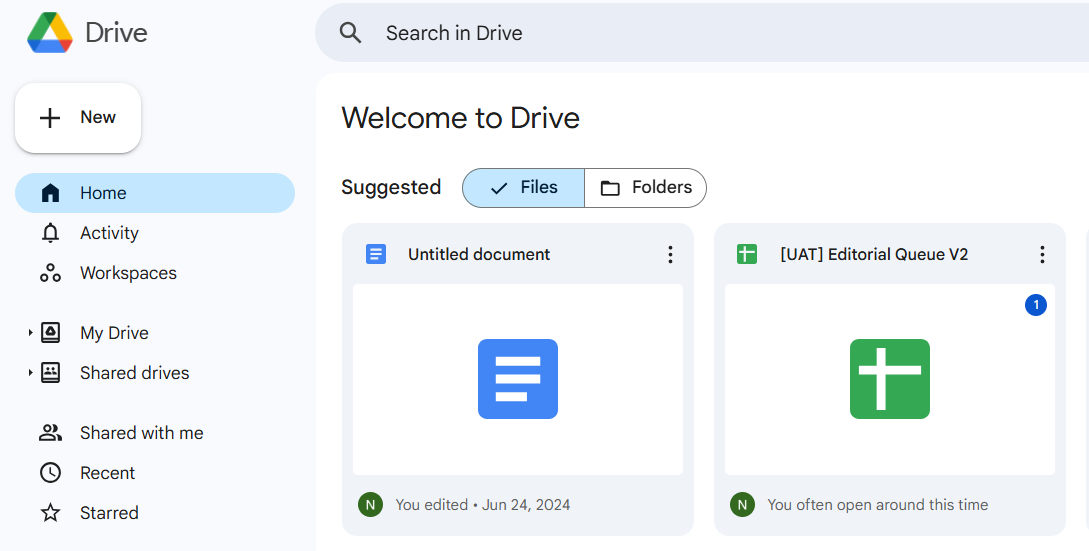The height and width of the screenshot is (551, 1089).
Task: Open more actions for Untitled document
Action: click(x=670, y=255)
